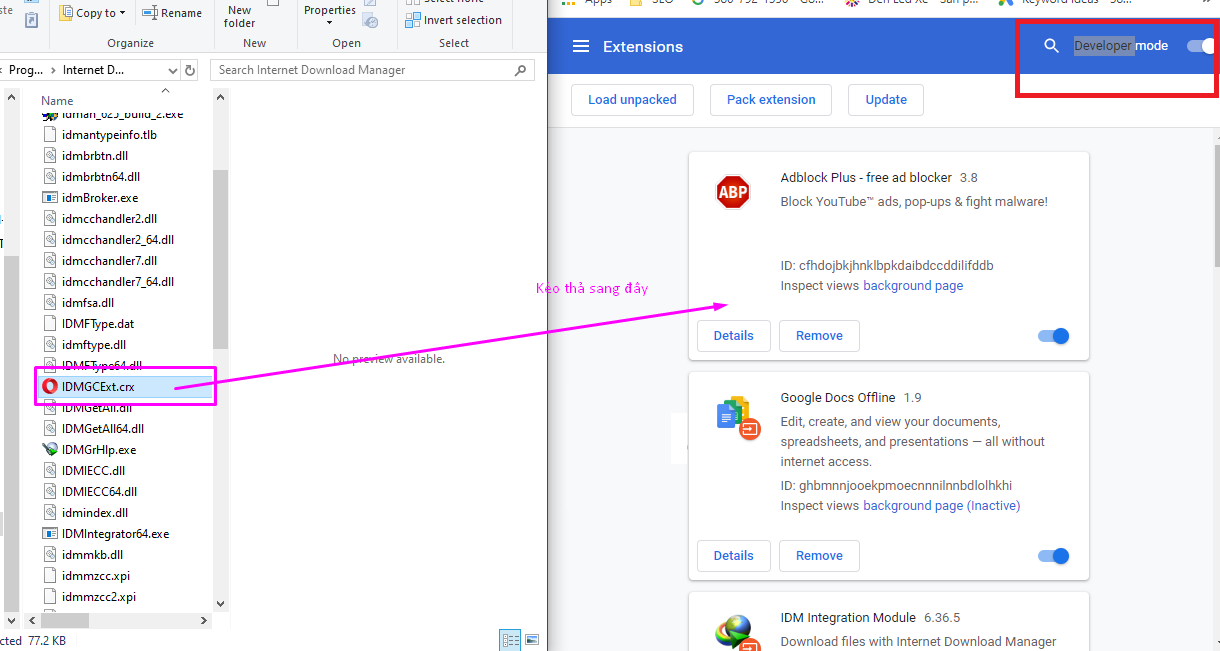Click the idmftype.dll file icon

(51, 345)
